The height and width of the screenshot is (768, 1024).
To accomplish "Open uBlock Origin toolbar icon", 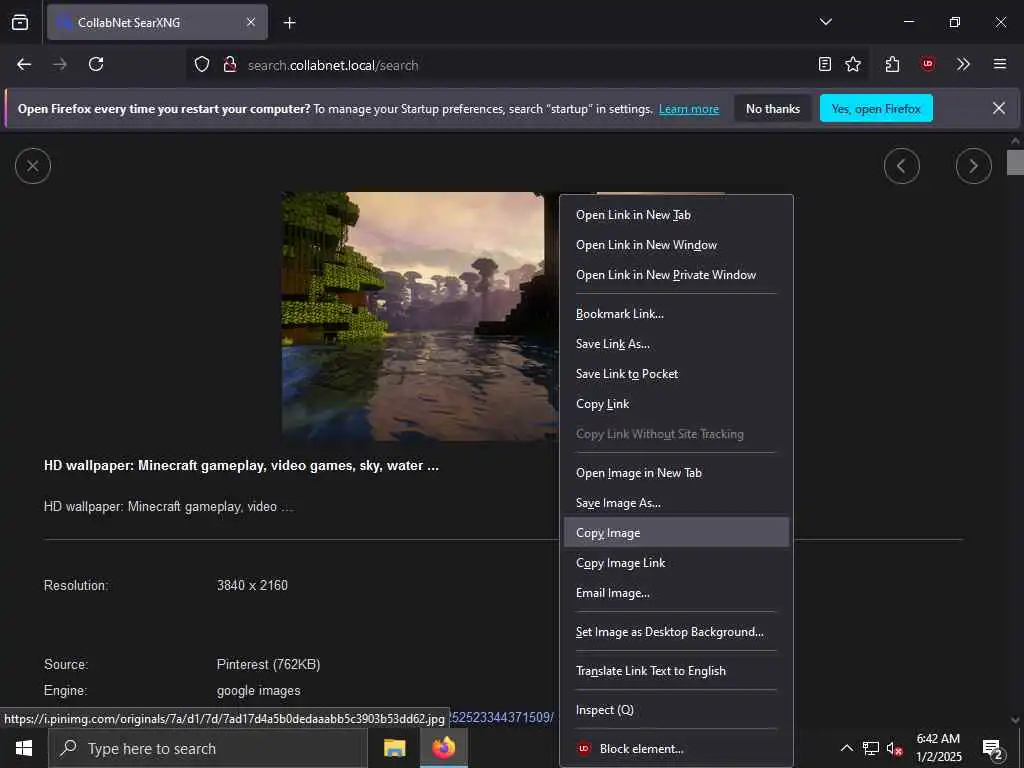I will click(x=927, y=64).
